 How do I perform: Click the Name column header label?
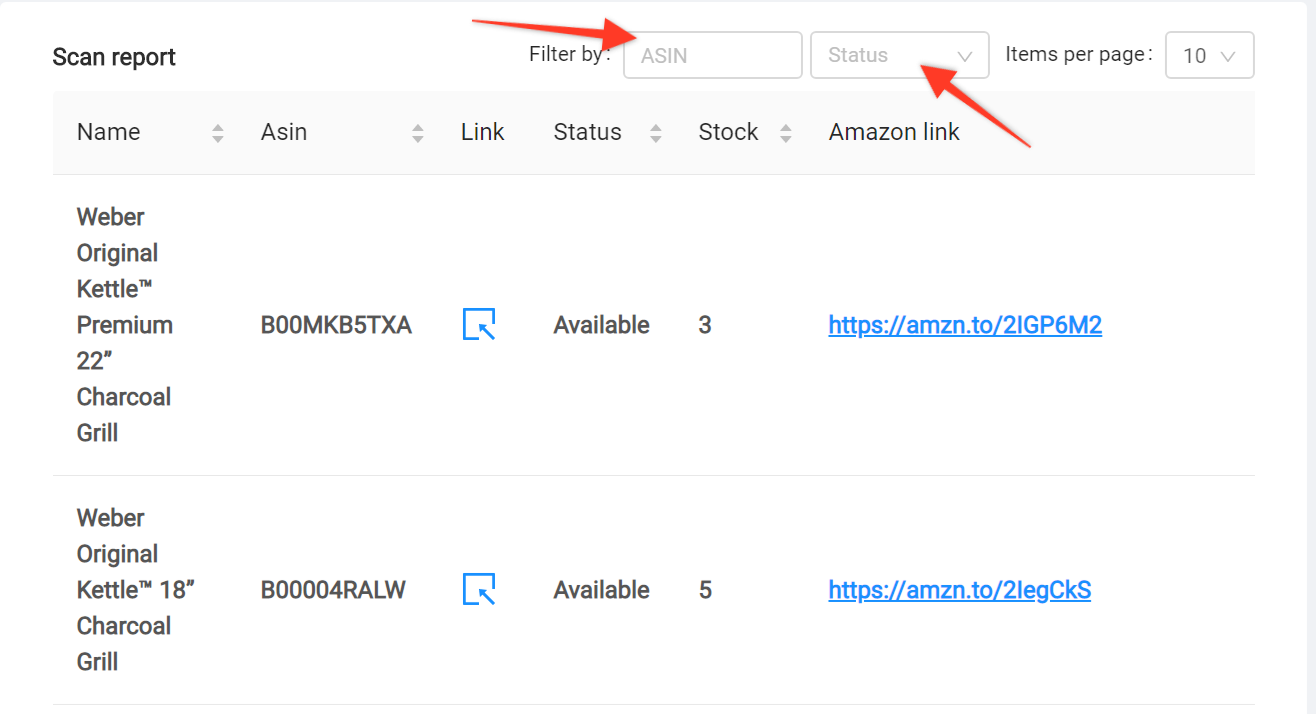(x=108, y=132)
